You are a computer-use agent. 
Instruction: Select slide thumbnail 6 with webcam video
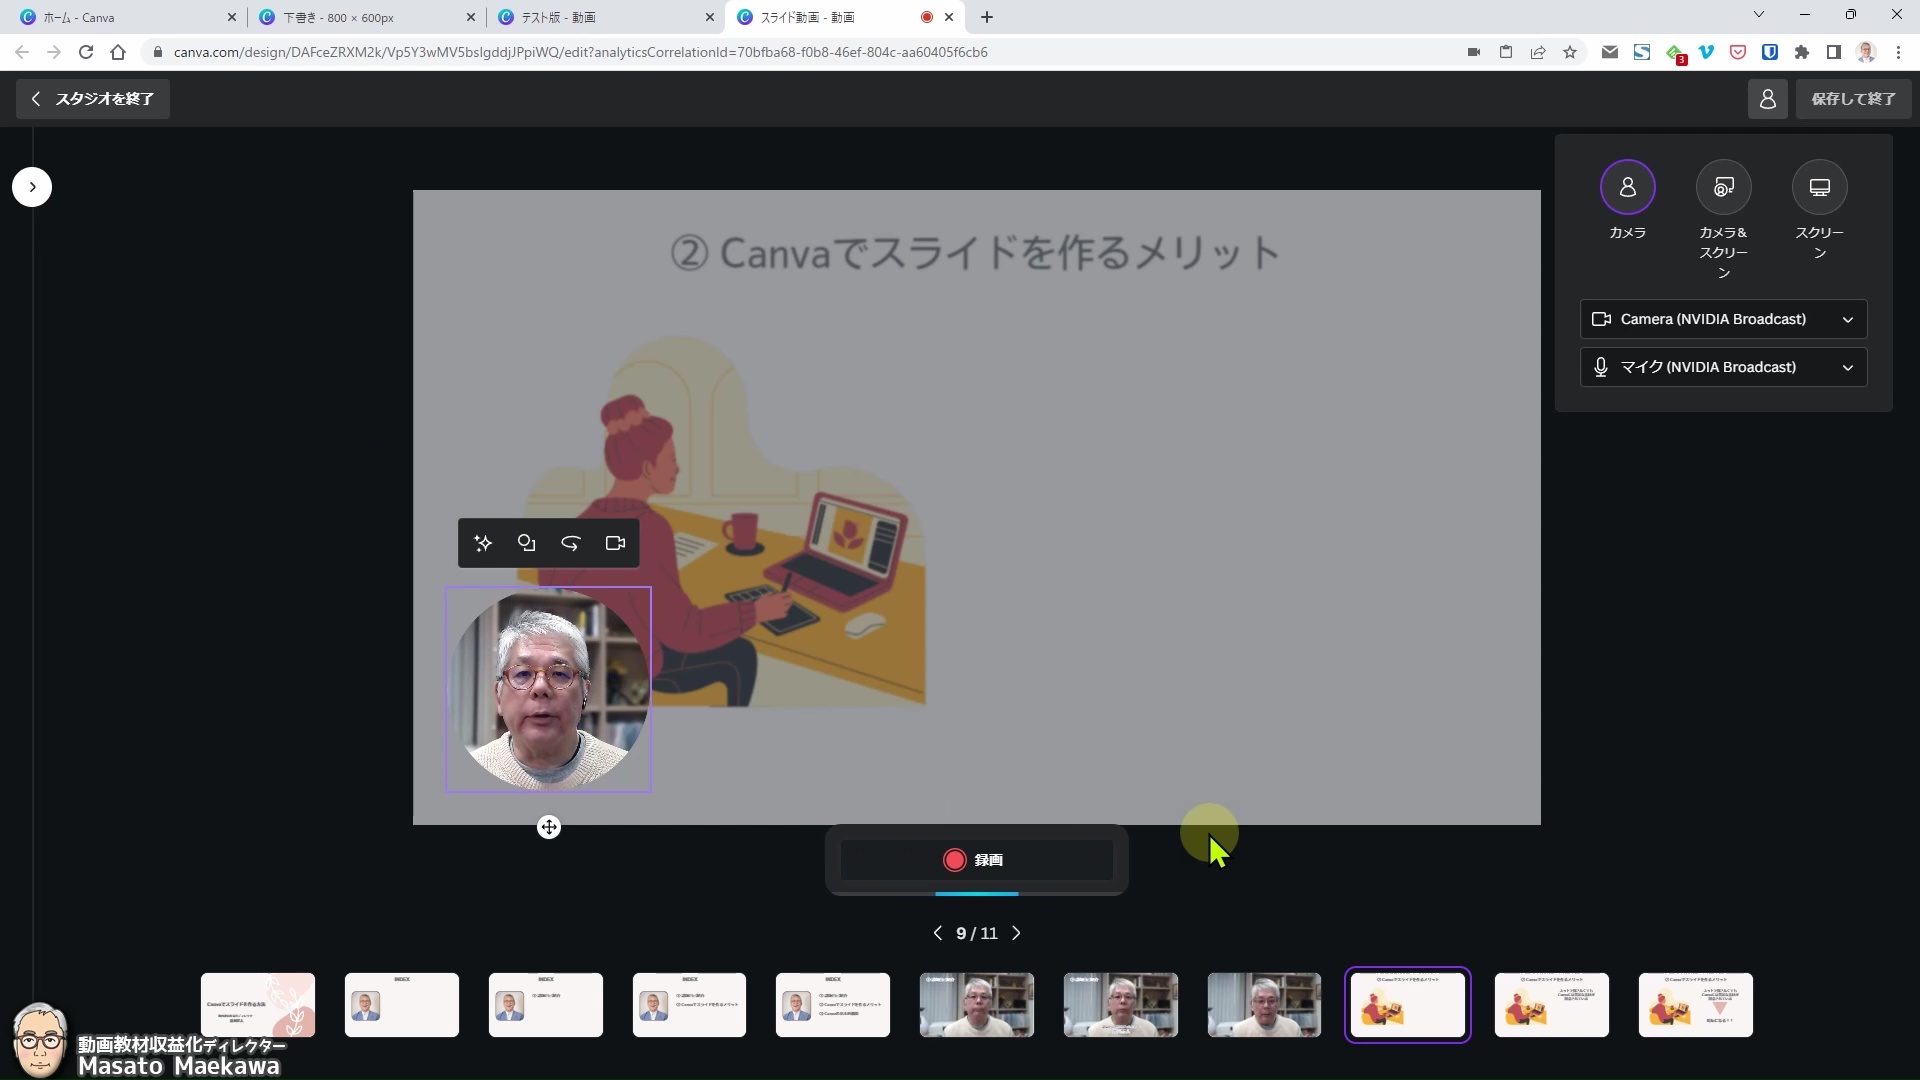coord(977,1005)
